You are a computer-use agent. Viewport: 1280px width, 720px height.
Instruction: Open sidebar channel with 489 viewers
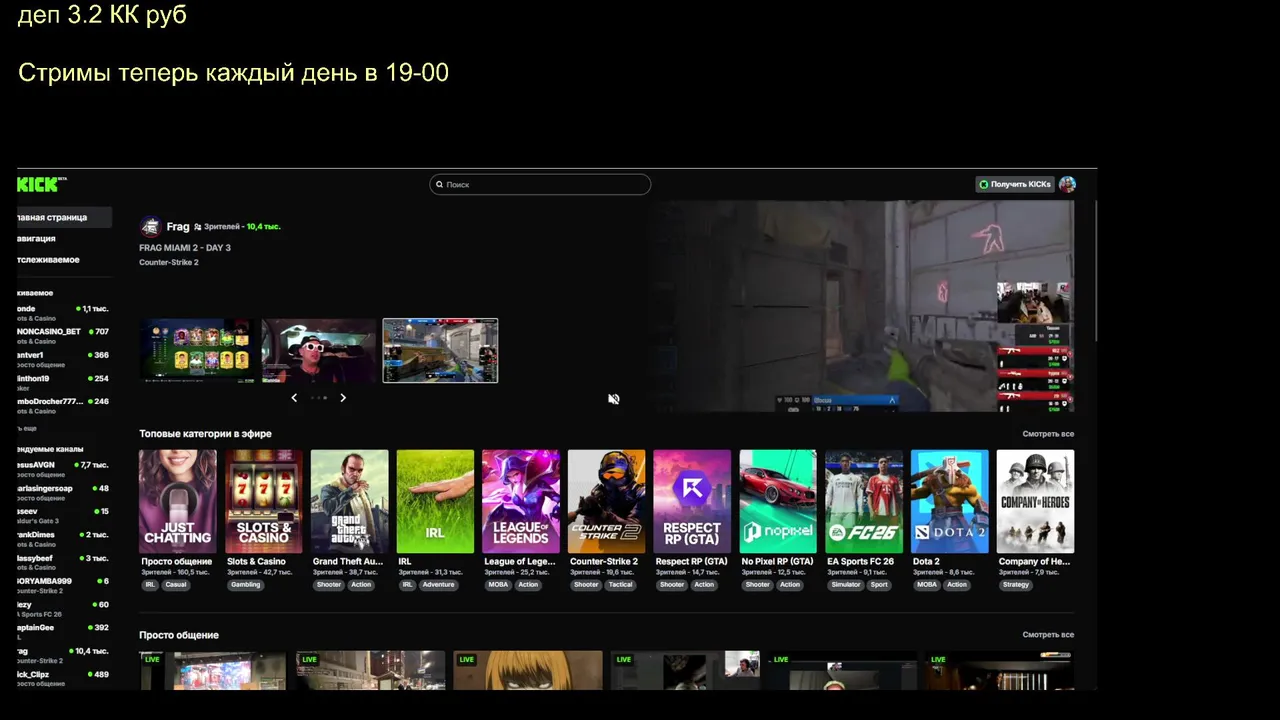pos(64,678)
